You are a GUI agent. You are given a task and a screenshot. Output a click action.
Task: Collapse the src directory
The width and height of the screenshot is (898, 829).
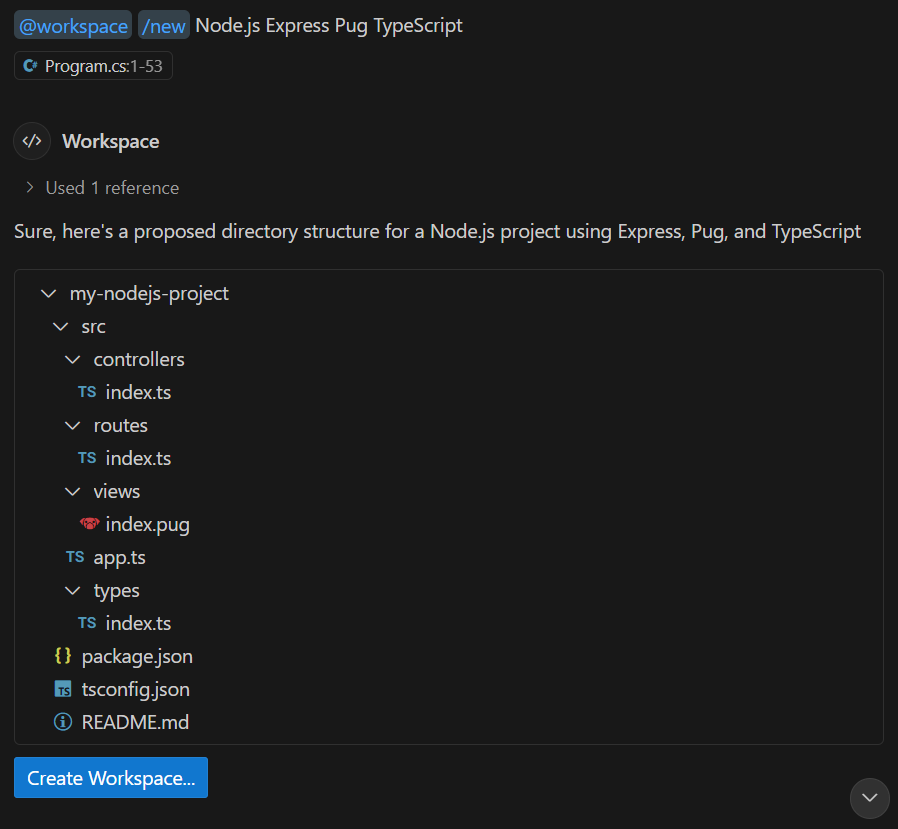(x=60, y=326)
